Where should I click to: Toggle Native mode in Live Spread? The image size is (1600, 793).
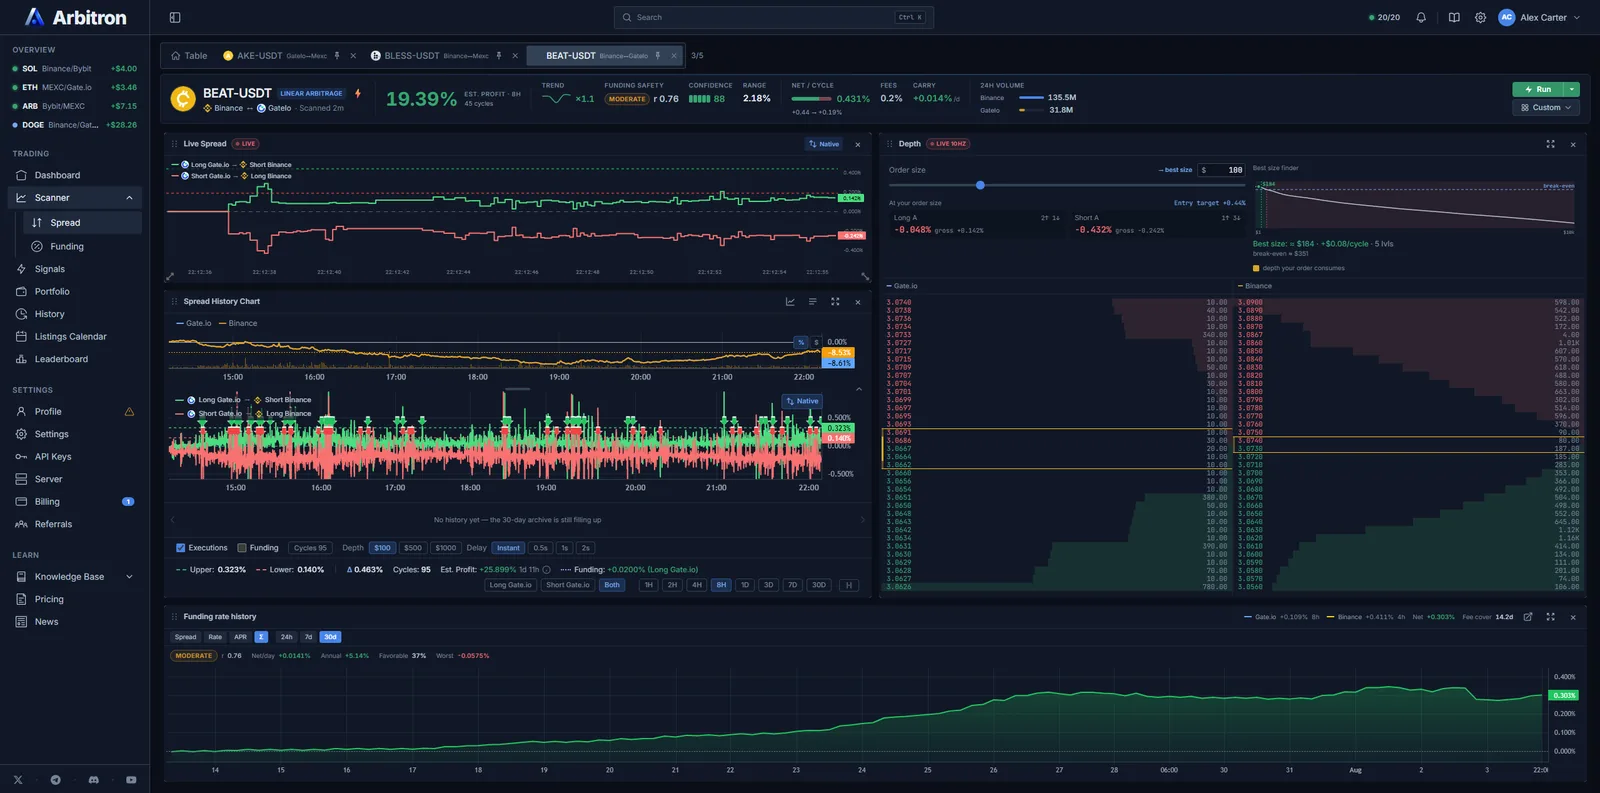(825, 144)
